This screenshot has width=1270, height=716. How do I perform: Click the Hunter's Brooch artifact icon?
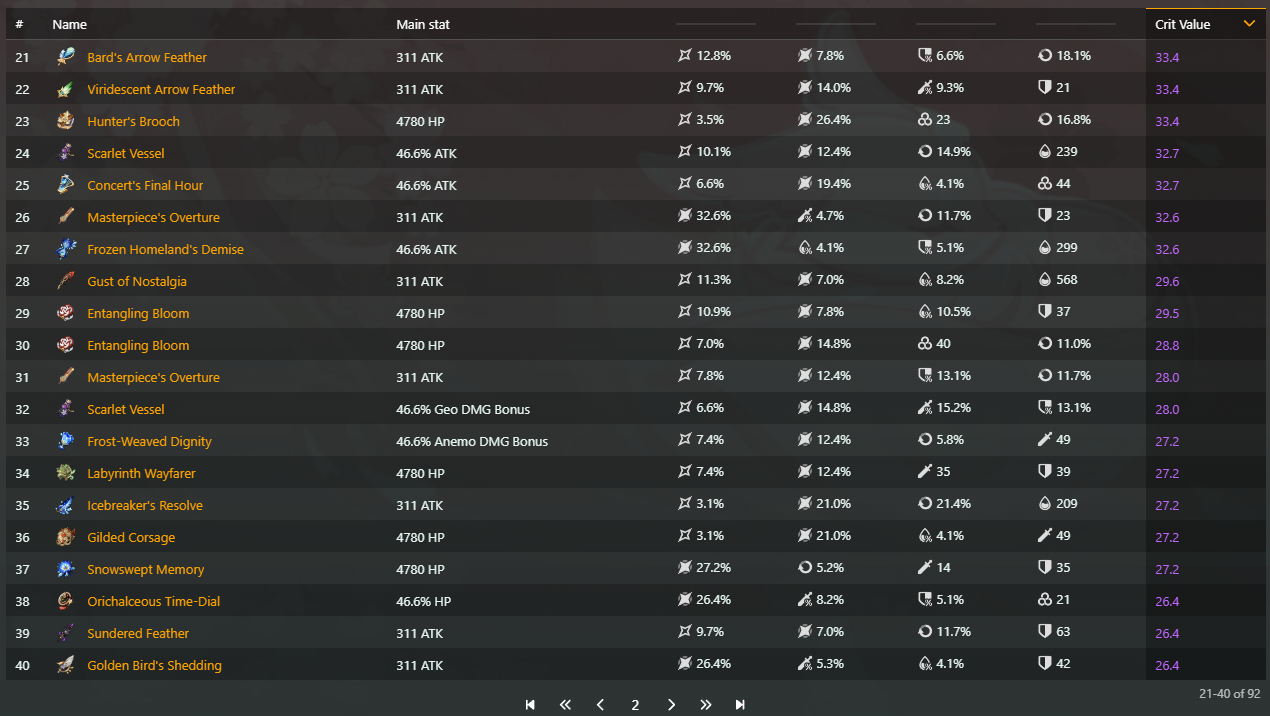coord(66,121)
